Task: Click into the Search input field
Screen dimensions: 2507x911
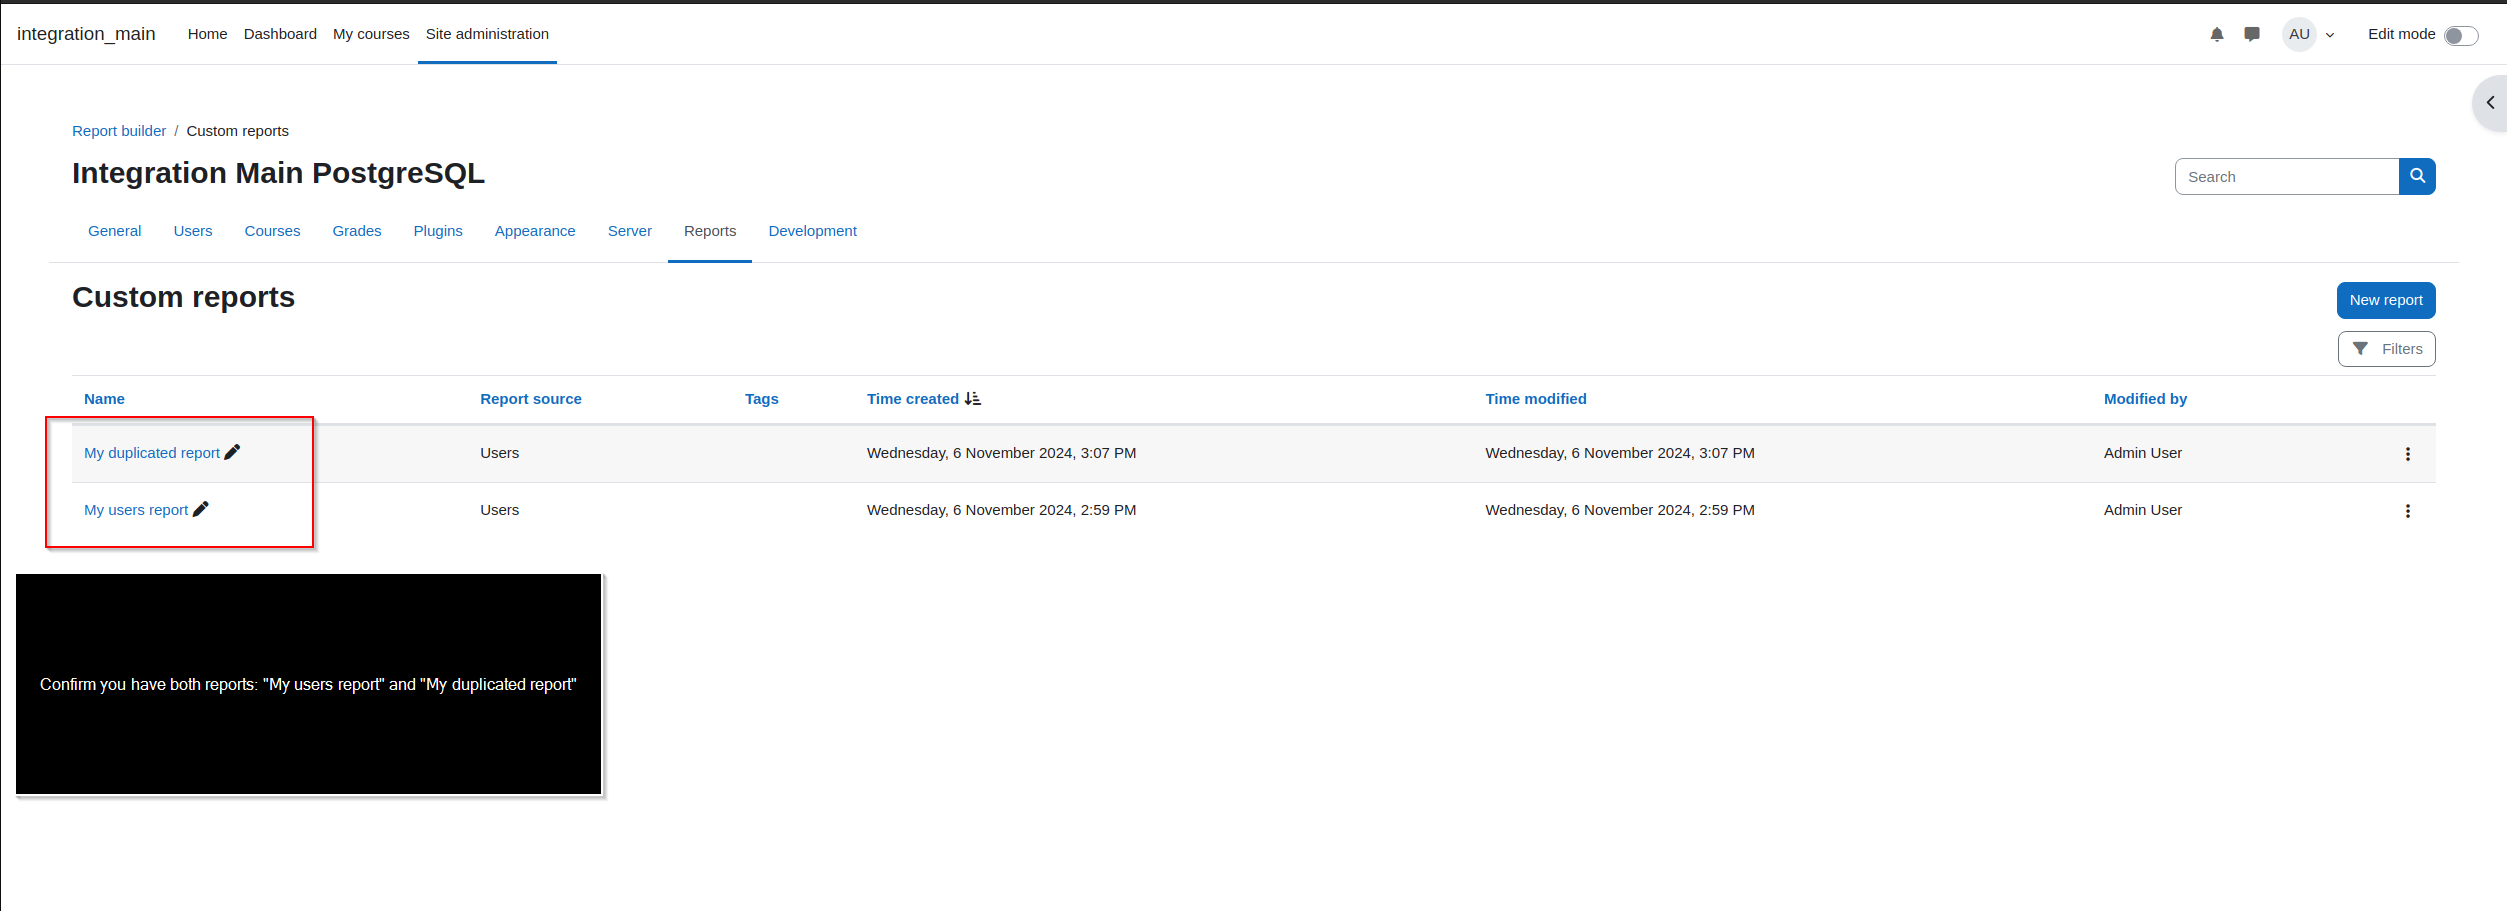Action: (2287, 177)
